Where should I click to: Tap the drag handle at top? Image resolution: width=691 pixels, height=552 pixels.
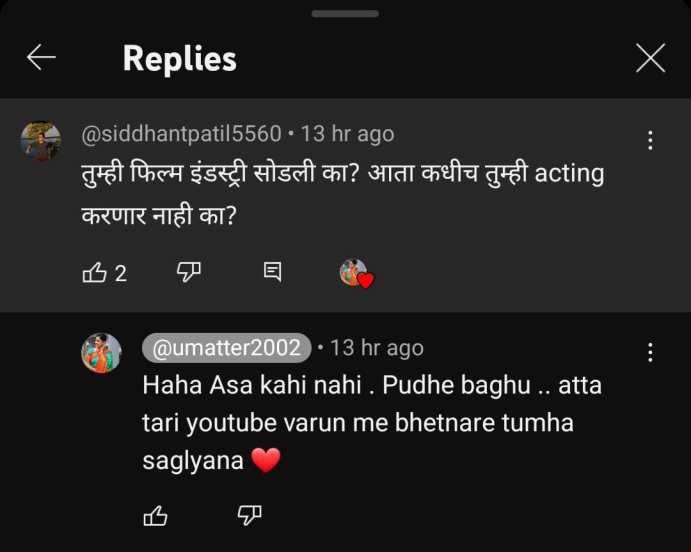point(345,14)
